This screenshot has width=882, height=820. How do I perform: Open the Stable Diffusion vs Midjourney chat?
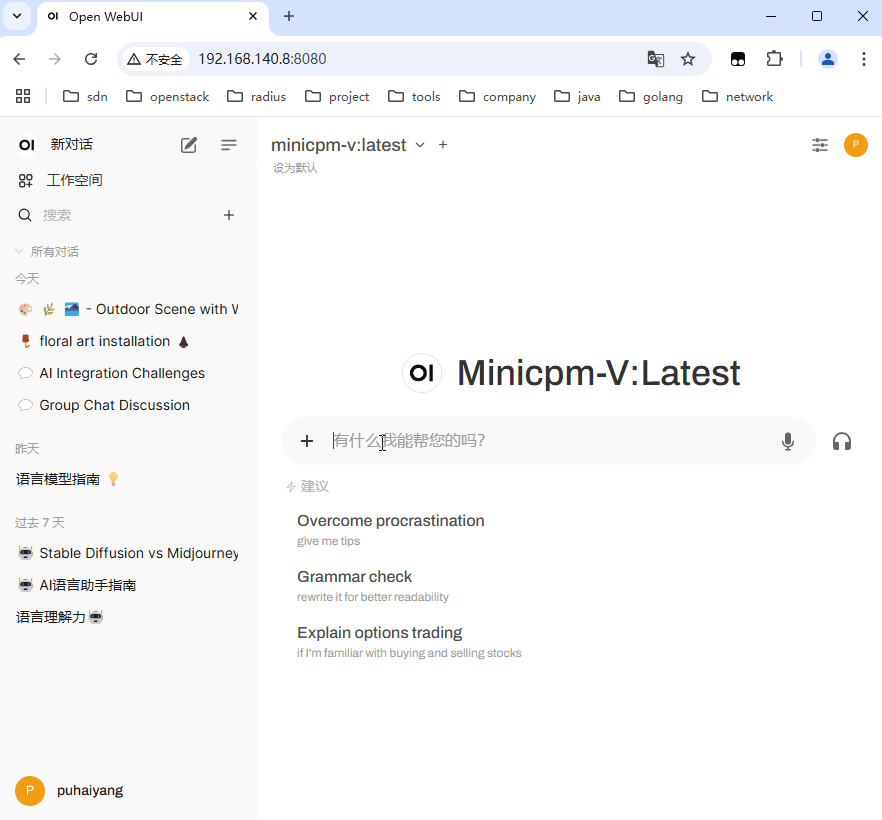pos(128,553)
